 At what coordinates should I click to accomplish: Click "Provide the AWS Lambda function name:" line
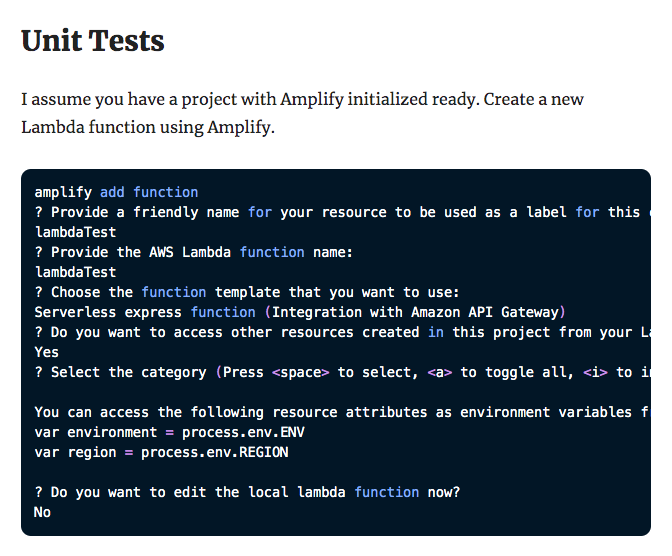pos(194,252)
